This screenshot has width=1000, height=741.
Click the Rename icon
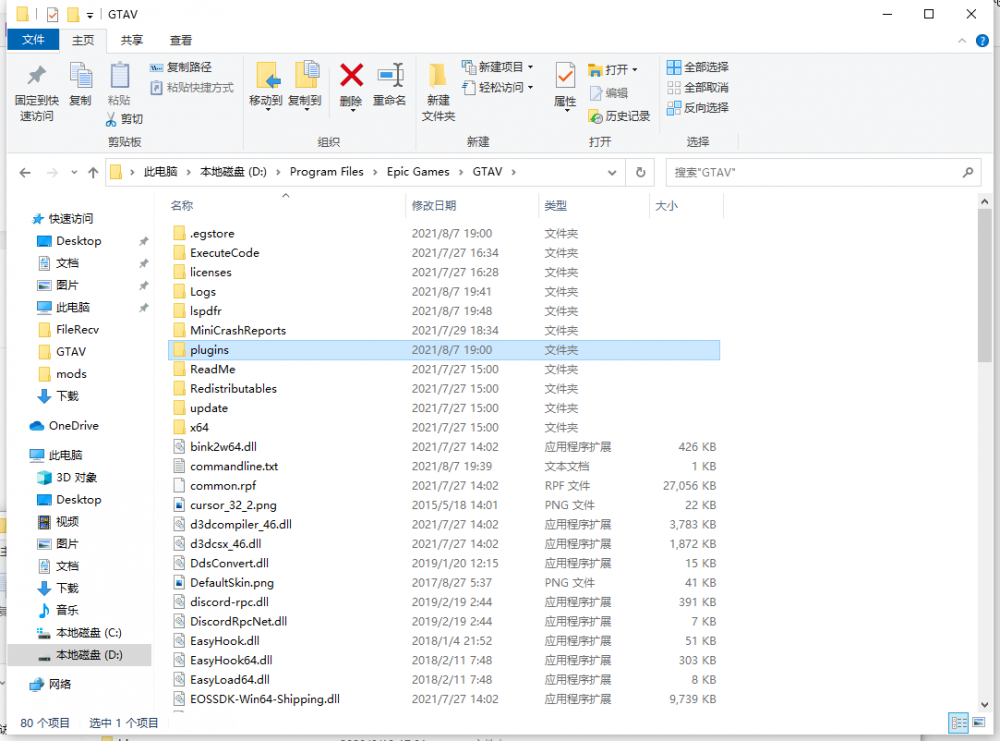[x=390, y=75]
